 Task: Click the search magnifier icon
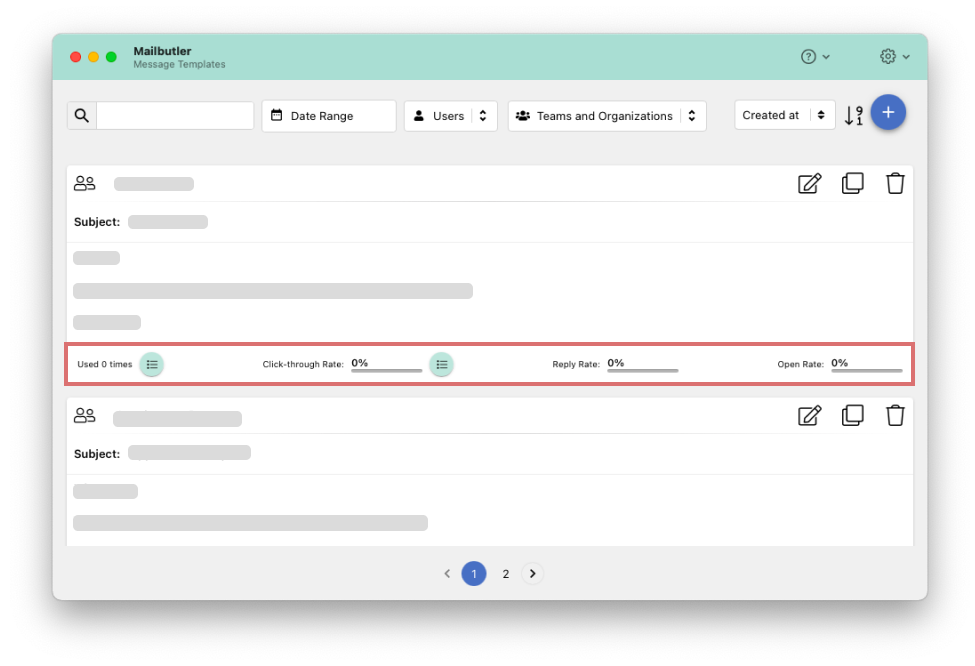(x=81, y=116)
